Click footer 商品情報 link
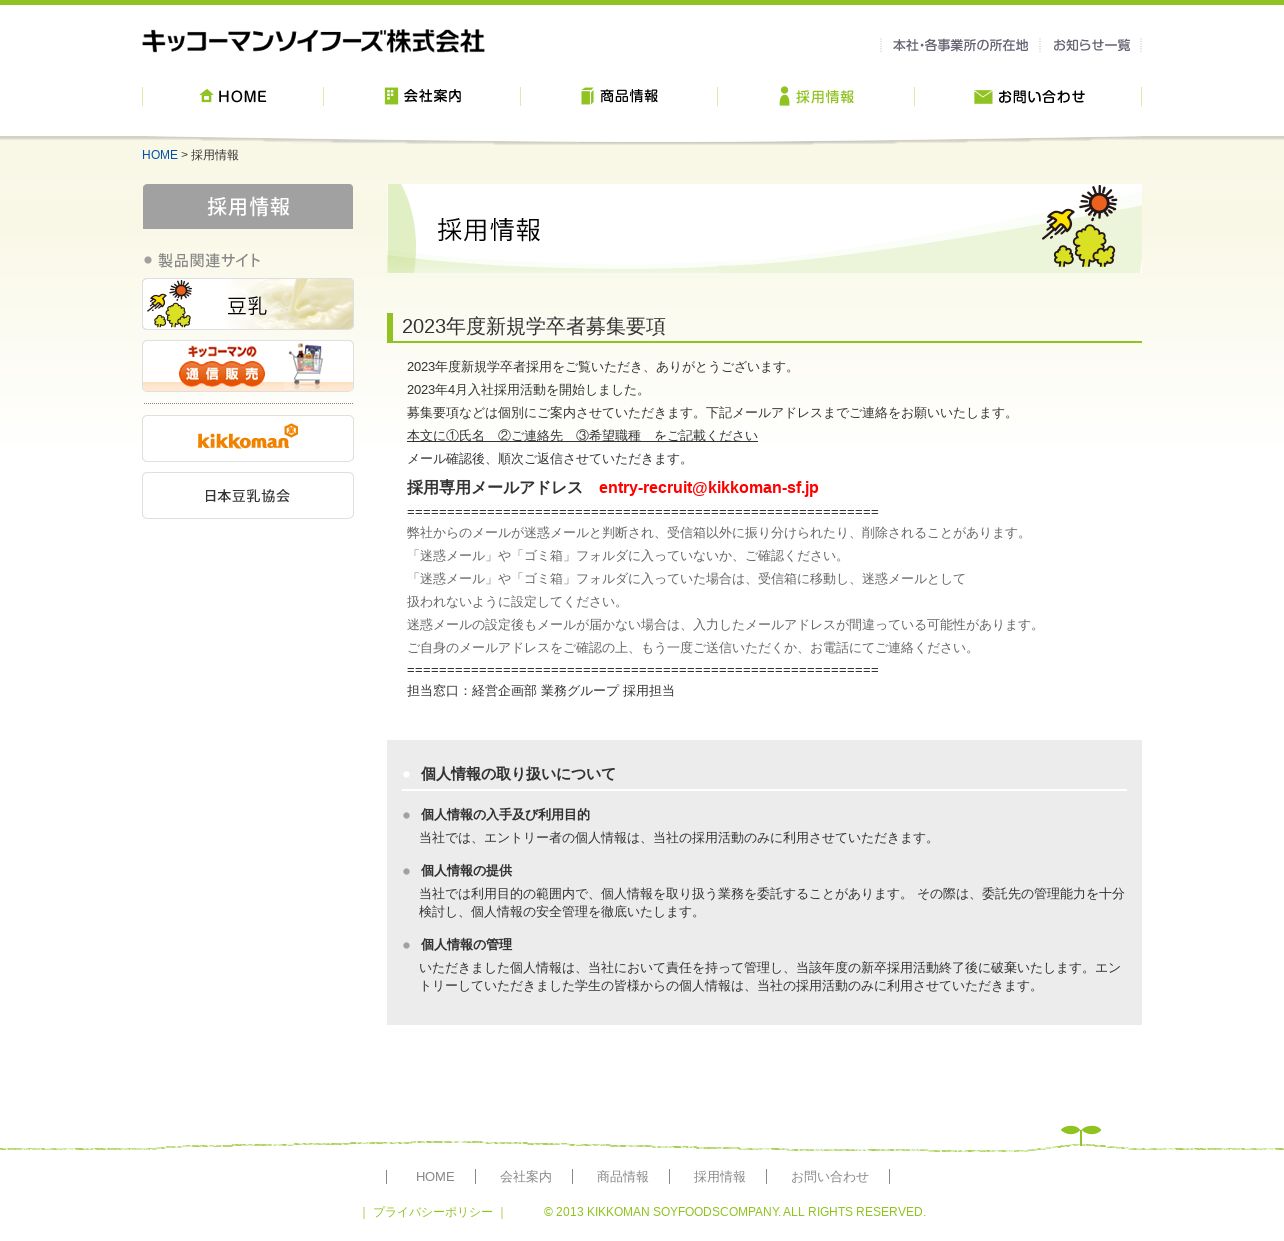 coord(623,1177)
